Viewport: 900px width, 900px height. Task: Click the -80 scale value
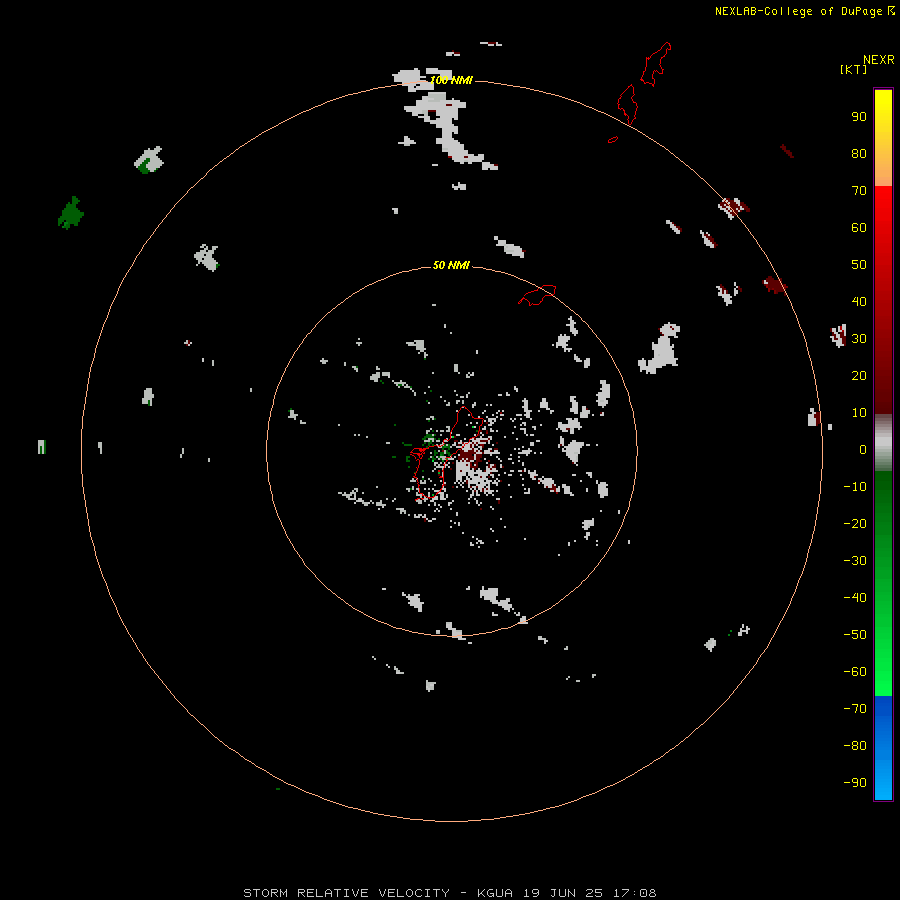tap(855, 746)
